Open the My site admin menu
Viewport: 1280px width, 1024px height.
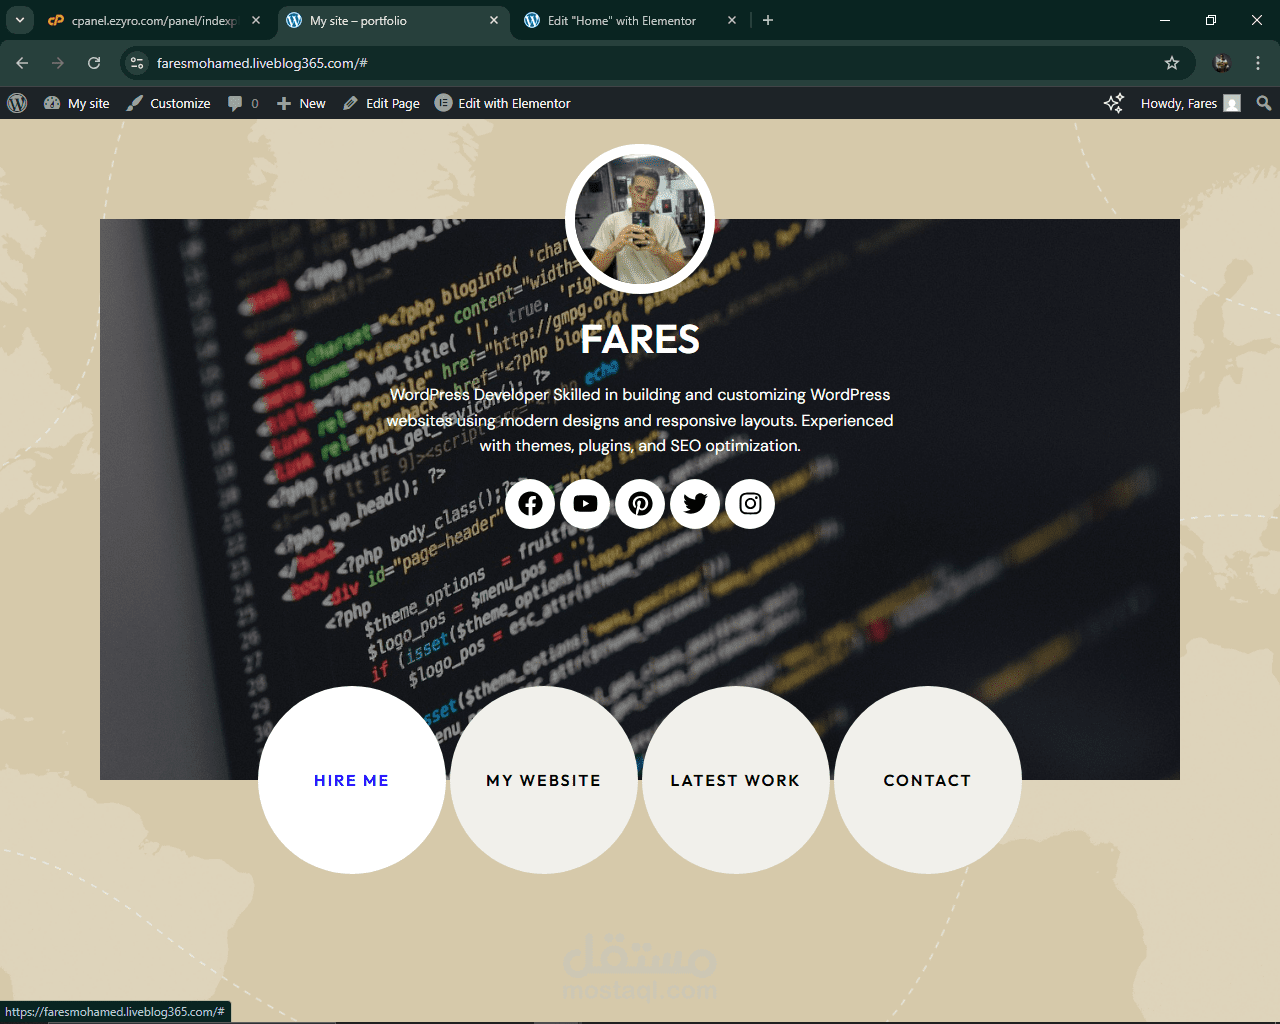click(x=77, y=103)
